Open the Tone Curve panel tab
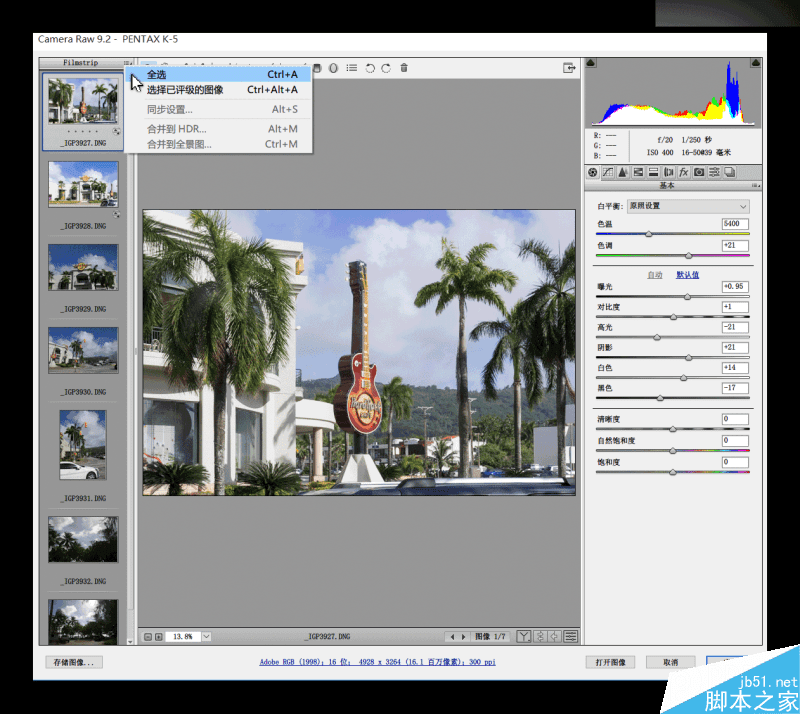This screenshot has height=714, width=800. click(608, 173)
